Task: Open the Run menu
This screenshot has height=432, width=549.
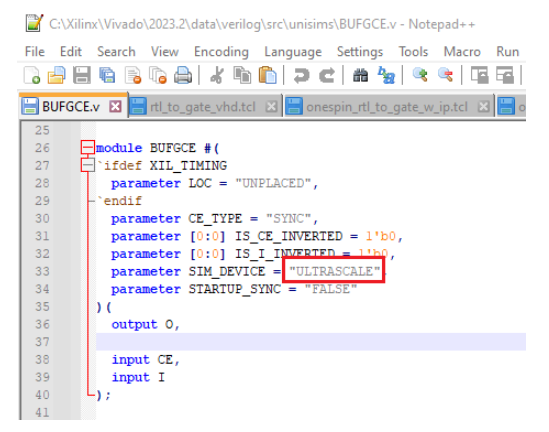Action: [507, 52]
